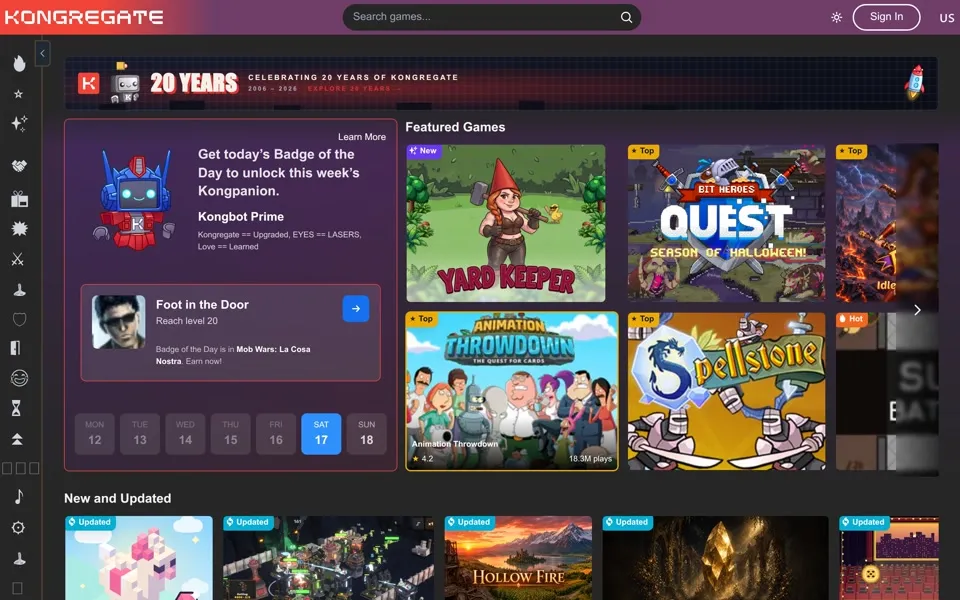Click the Kongbot Prime name text
The width and height of the screenshot is (960, 600).
[x=241, y=217]
